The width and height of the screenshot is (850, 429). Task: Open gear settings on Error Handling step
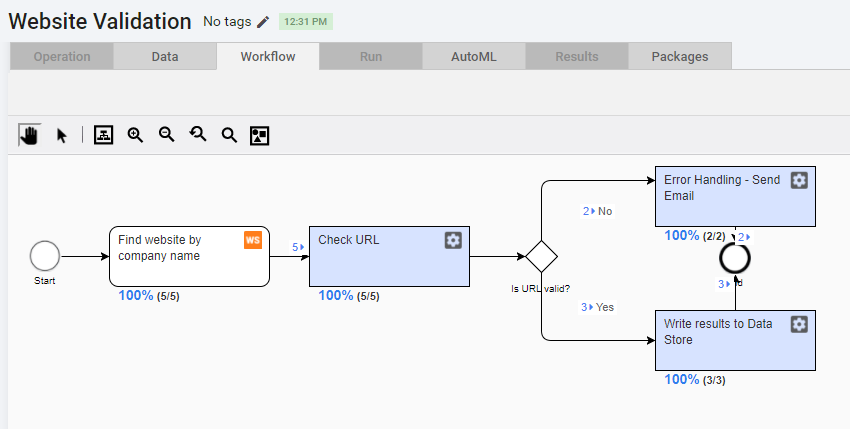tap(799, 180)
